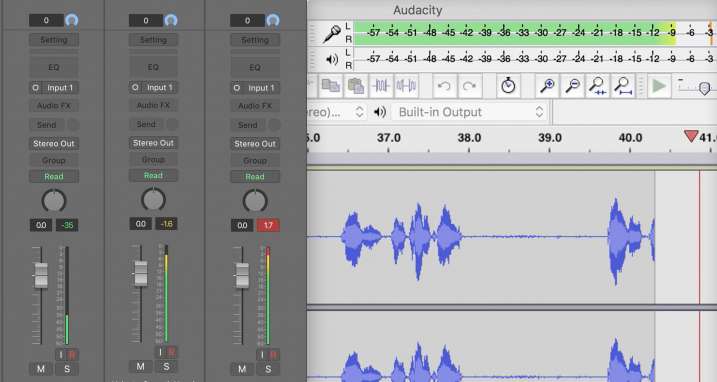The width and height of the screenshot is (717, 382).
Task: Mute the channel strip peaking at -35
Action: (41, 369)
